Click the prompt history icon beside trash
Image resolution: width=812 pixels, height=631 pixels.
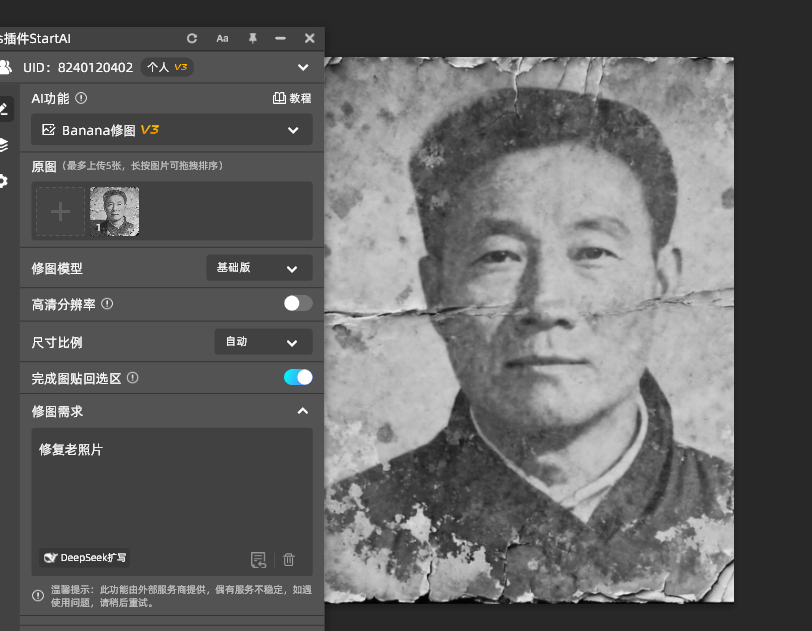point(258,560)
